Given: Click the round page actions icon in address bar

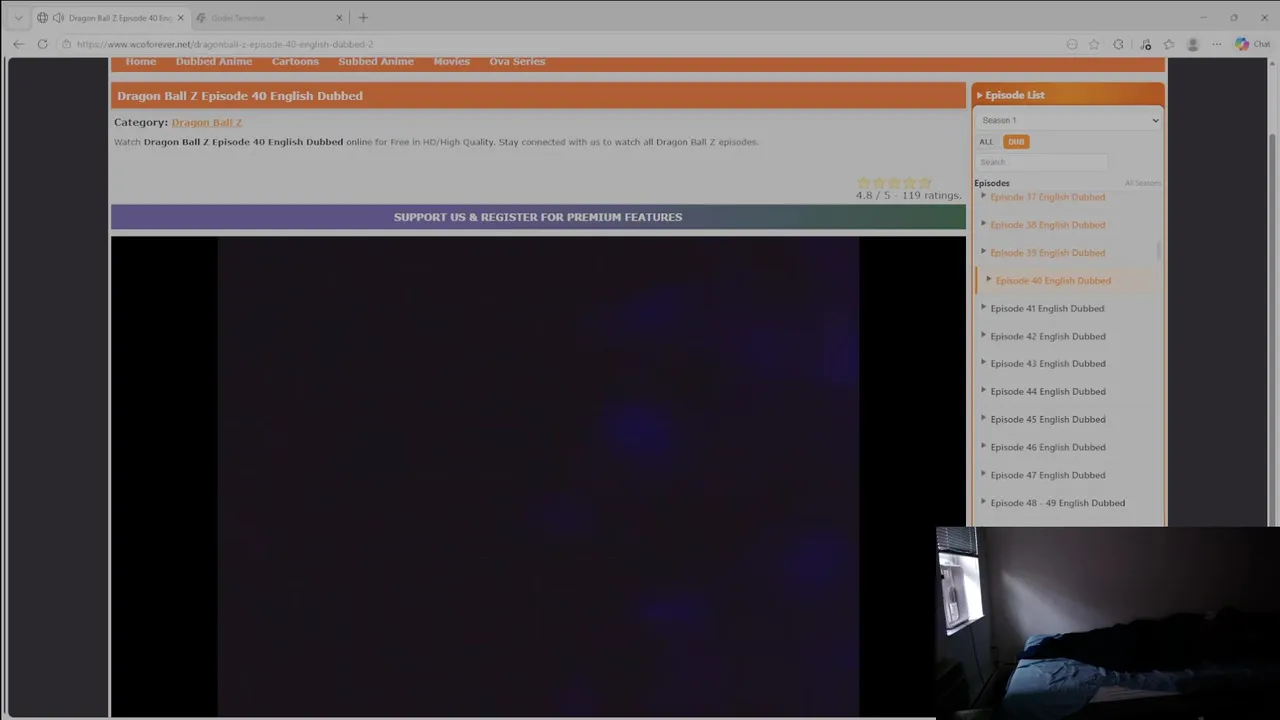Looking at the screenshot, I should click(x=1072, y=44).
